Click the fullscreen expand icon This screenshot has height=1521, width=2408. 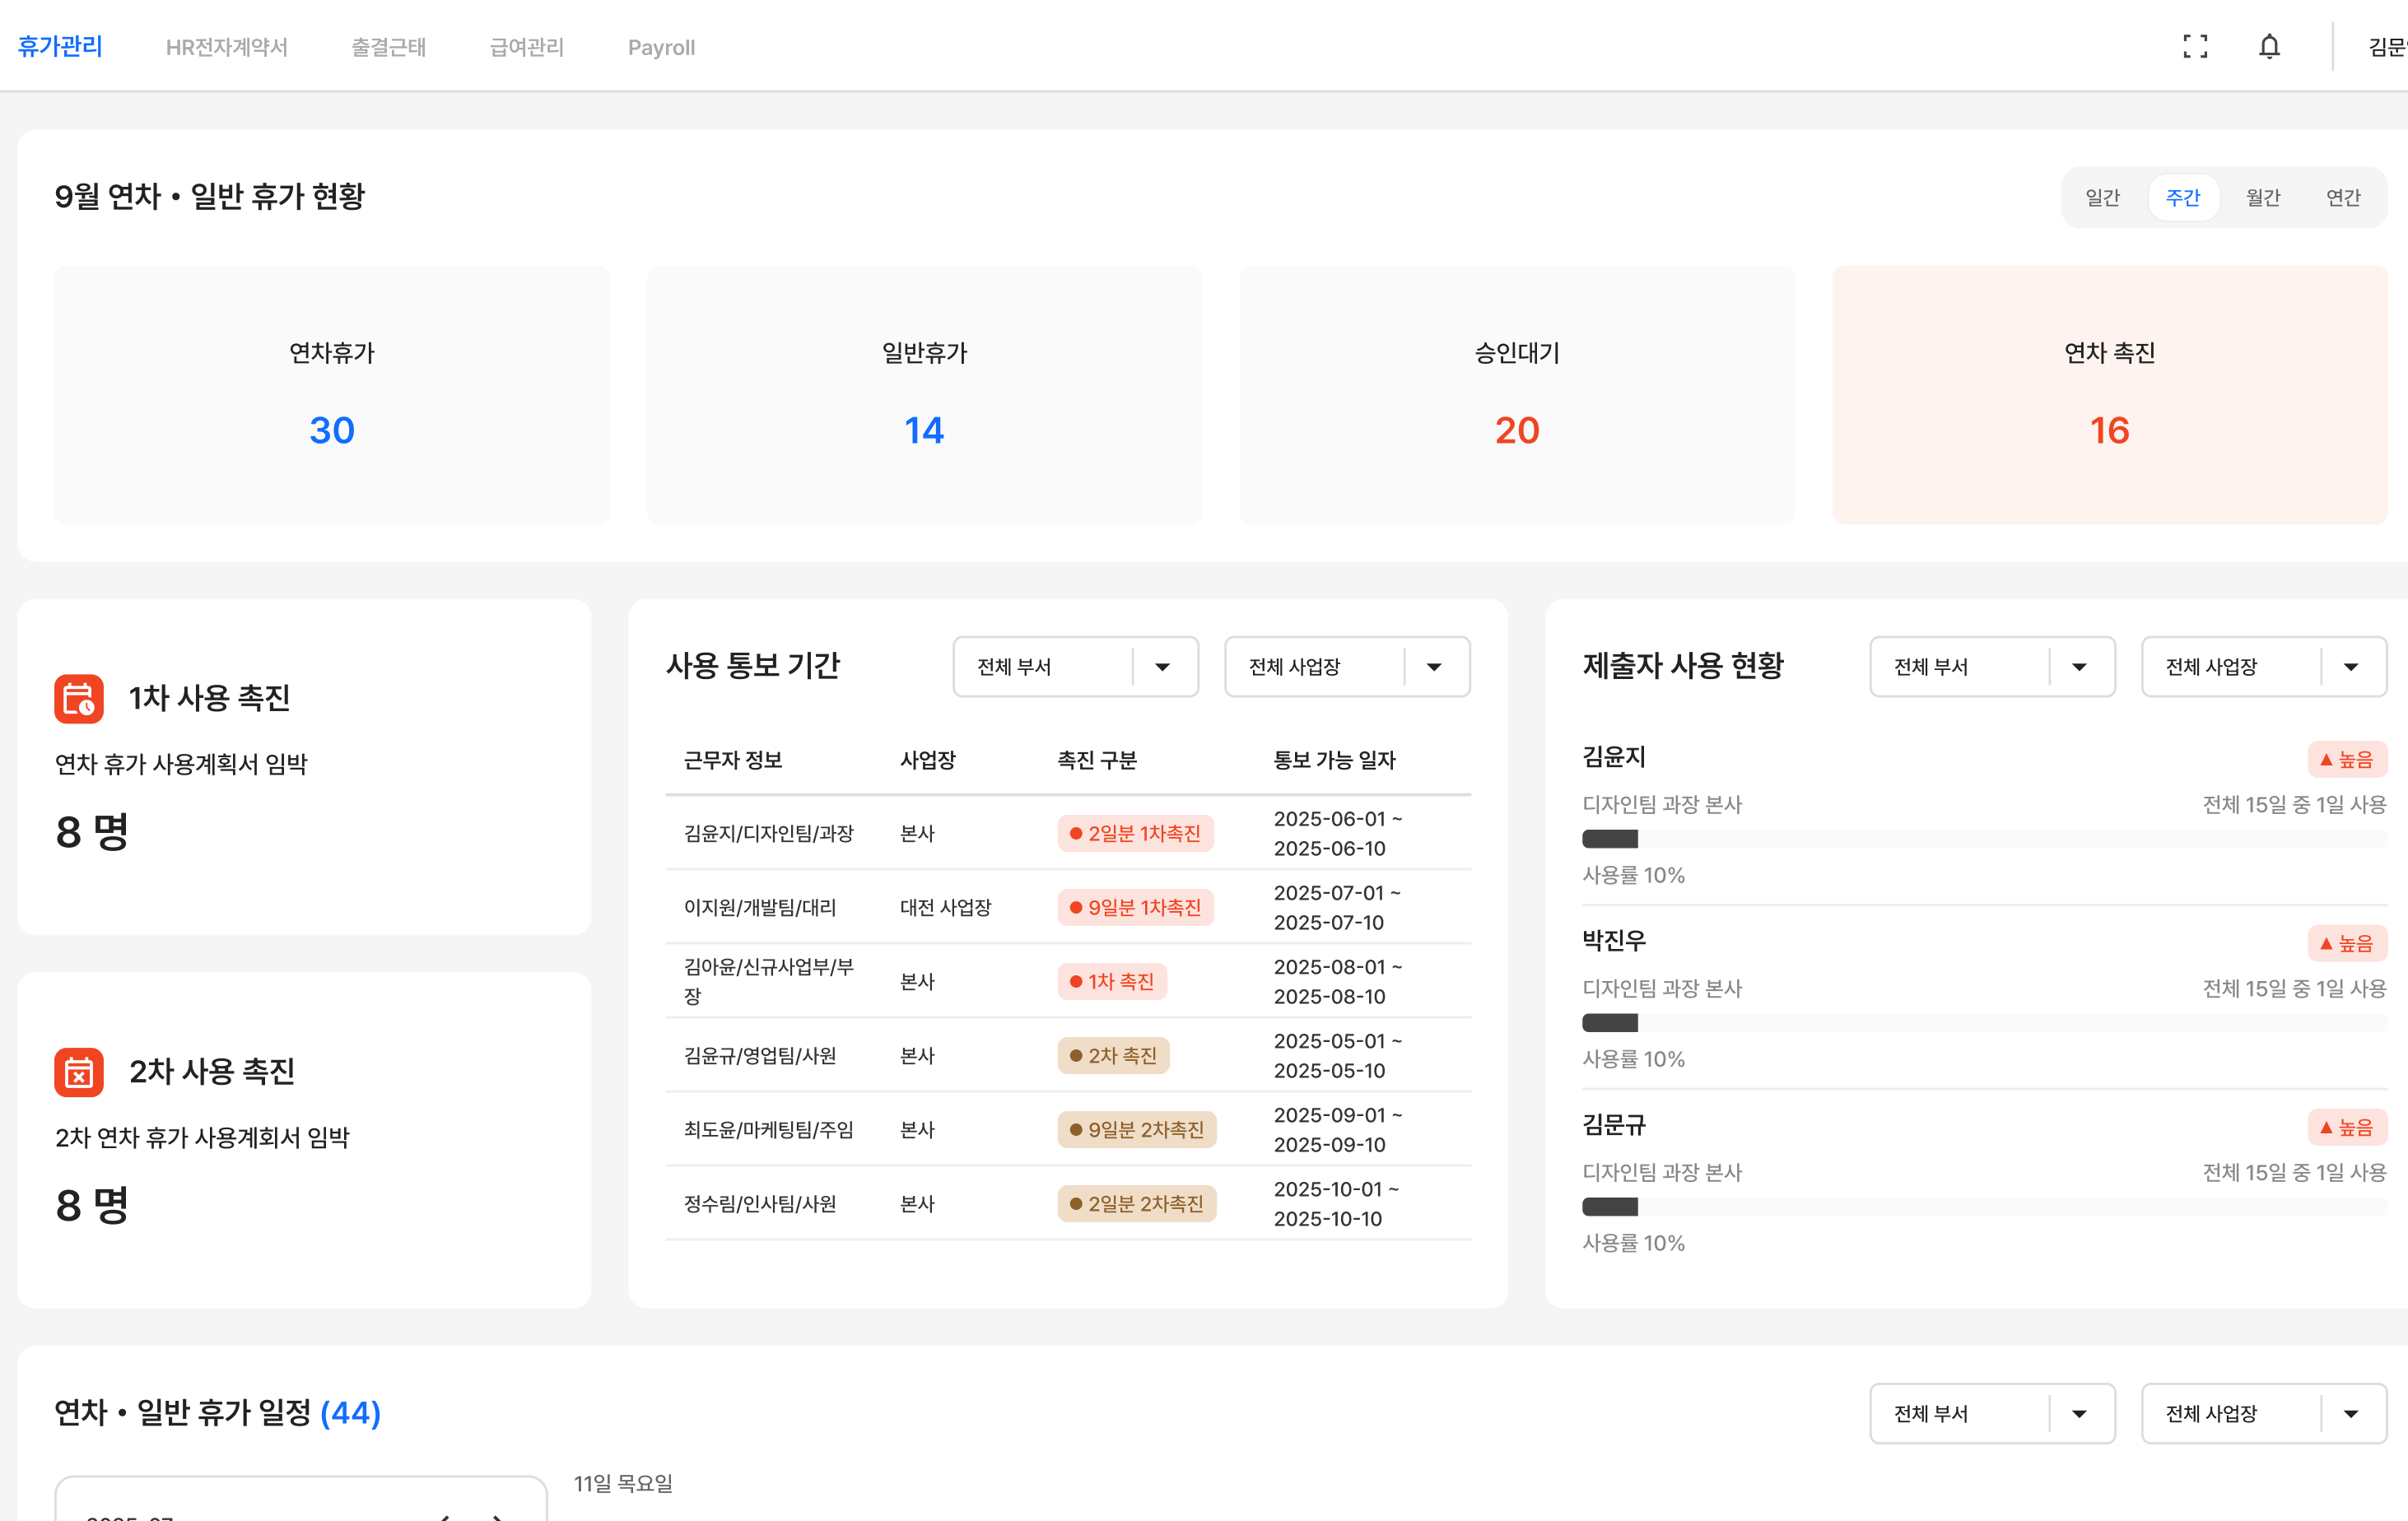coord(2195,47)
